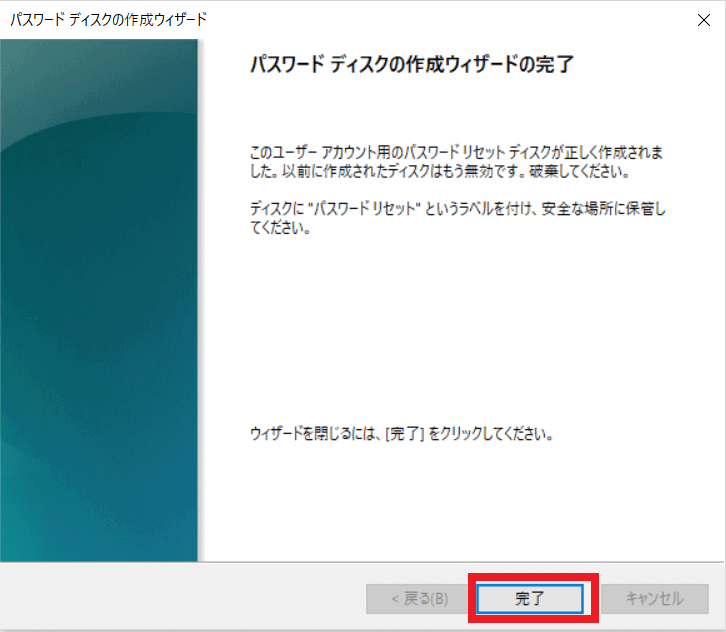The width and height of the screenshot is (726, 632).
Task: Select the heading パスワード ディスクの作成ウィザードの完了
Action: coord(412,64)
